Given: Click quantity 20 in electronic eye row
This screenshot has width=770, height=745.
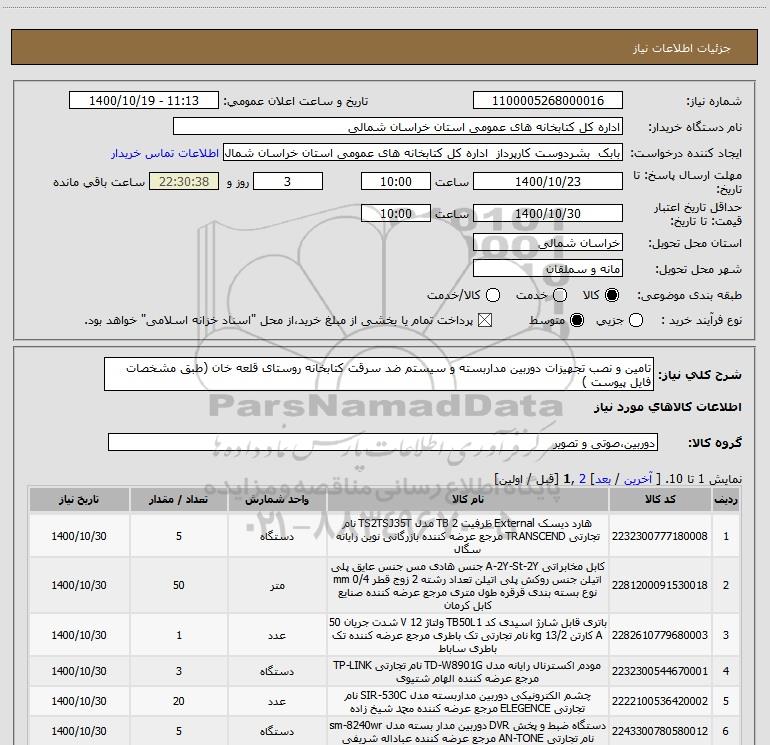Looking at the screenshot, I should [179, 701].
